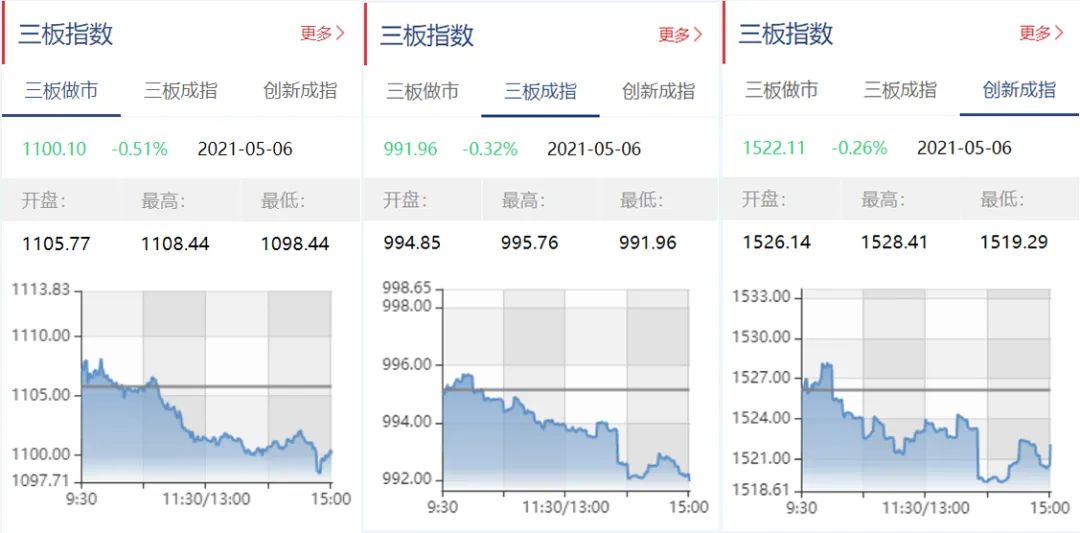Switch to 三板成指 tab in the 1100.10 panel
Screen dimensions: 1080x533
(x=181, y=91)
